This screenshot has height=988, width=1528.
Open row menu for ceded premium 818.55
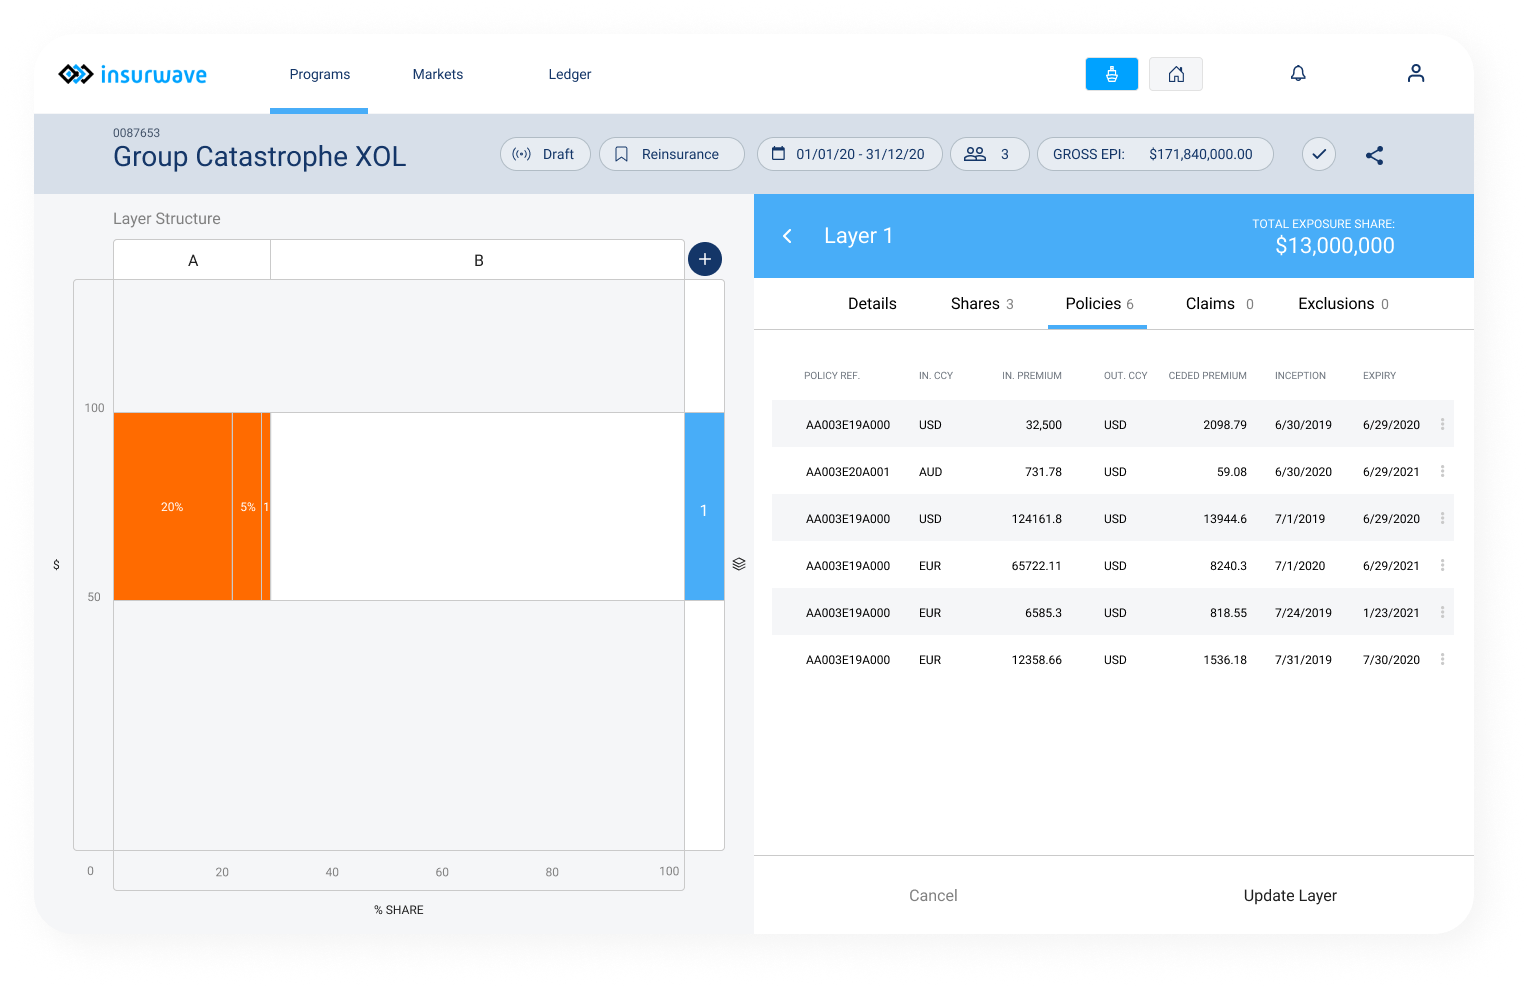pos(1442,612)
